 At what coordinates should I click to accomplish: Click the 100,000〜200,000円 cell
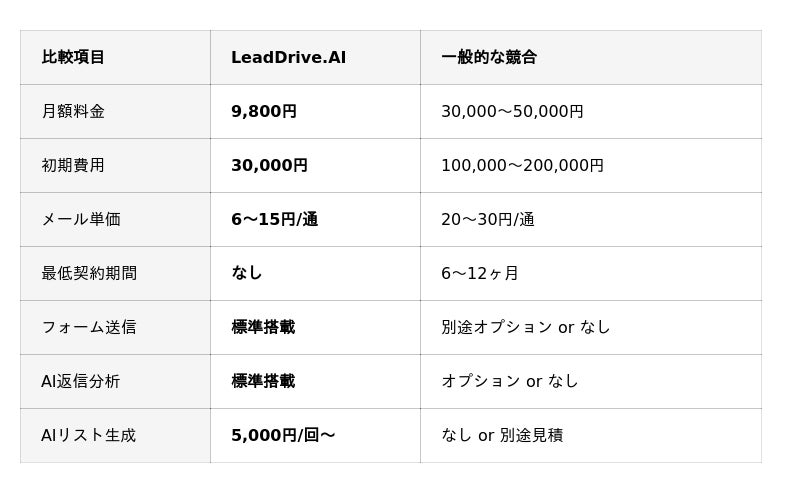(522, 165)
